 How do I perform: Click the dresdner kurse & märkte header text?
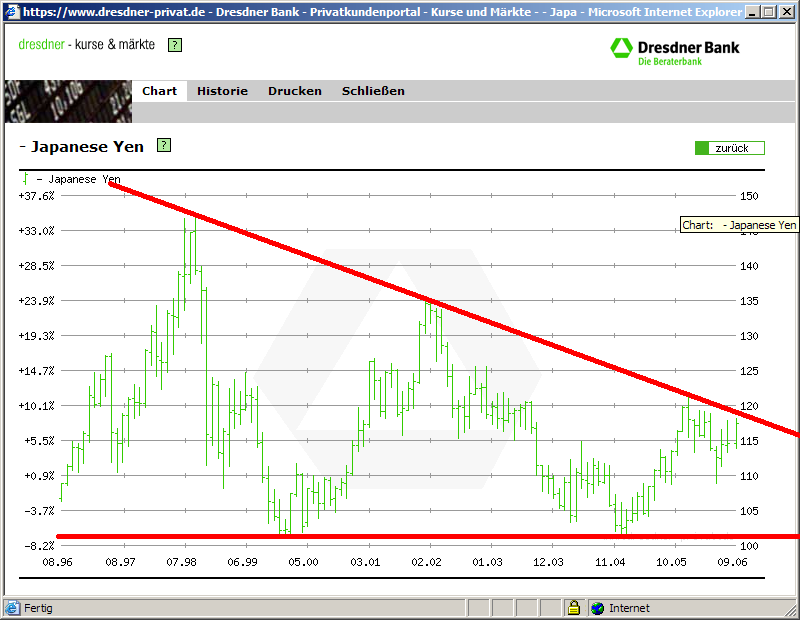86,45
